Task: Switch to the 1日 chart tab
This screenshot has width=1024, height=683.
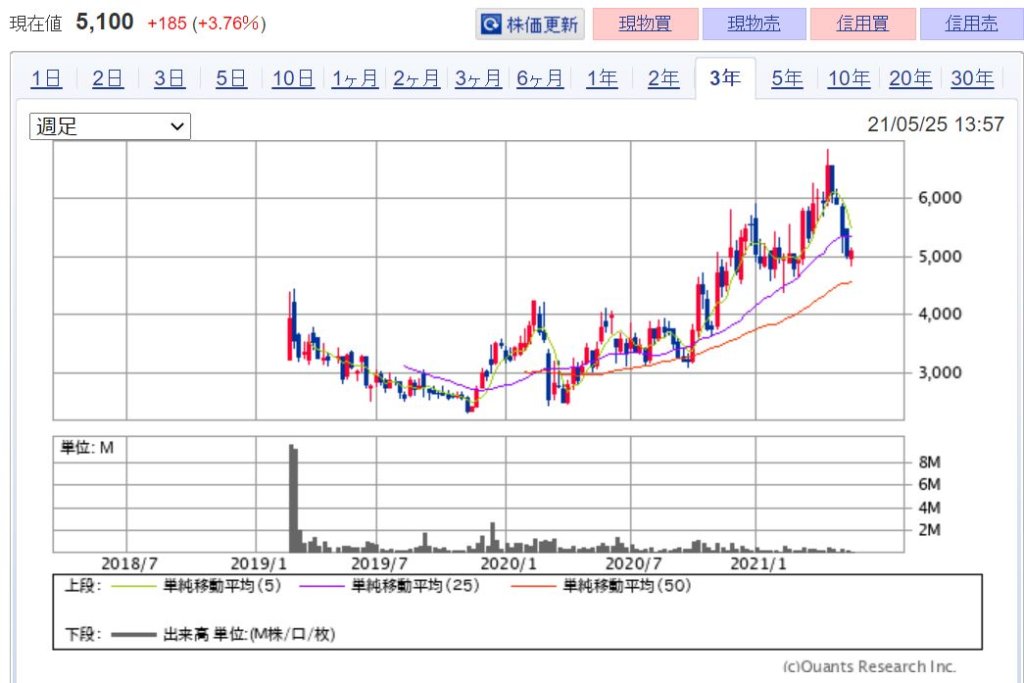Action: [46, 78]
